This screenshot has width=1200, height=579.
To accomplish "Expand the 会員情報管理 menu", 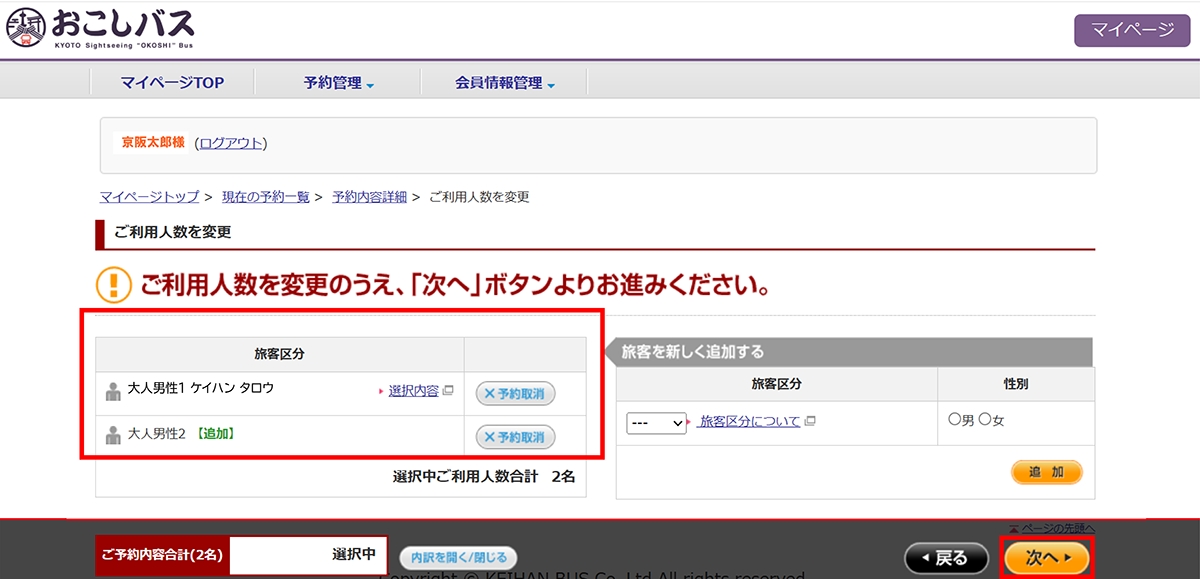I will pyautogui.click(x=505, y=83).
